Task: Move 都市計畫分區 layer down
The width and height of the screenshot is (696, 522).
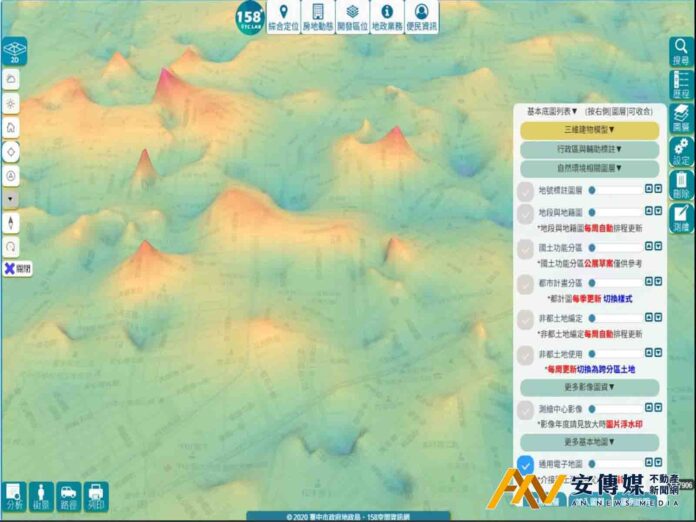Action: click(658, 281)
